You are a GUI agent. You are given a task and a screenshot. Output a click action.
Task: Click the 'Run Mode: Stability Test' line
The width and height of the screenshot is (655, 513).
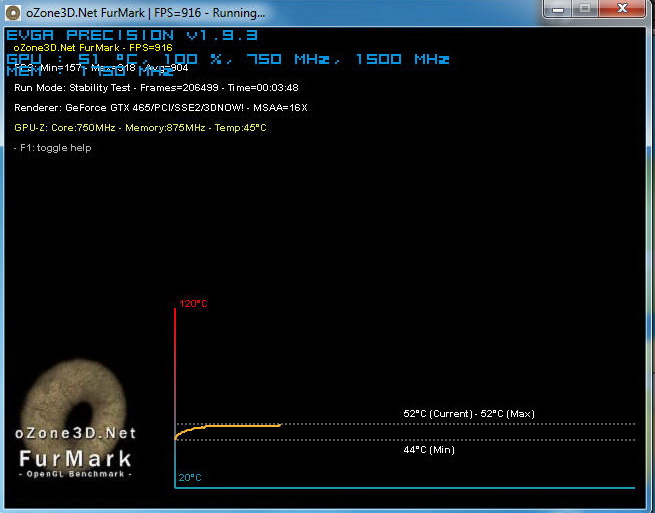click(156, 88)
